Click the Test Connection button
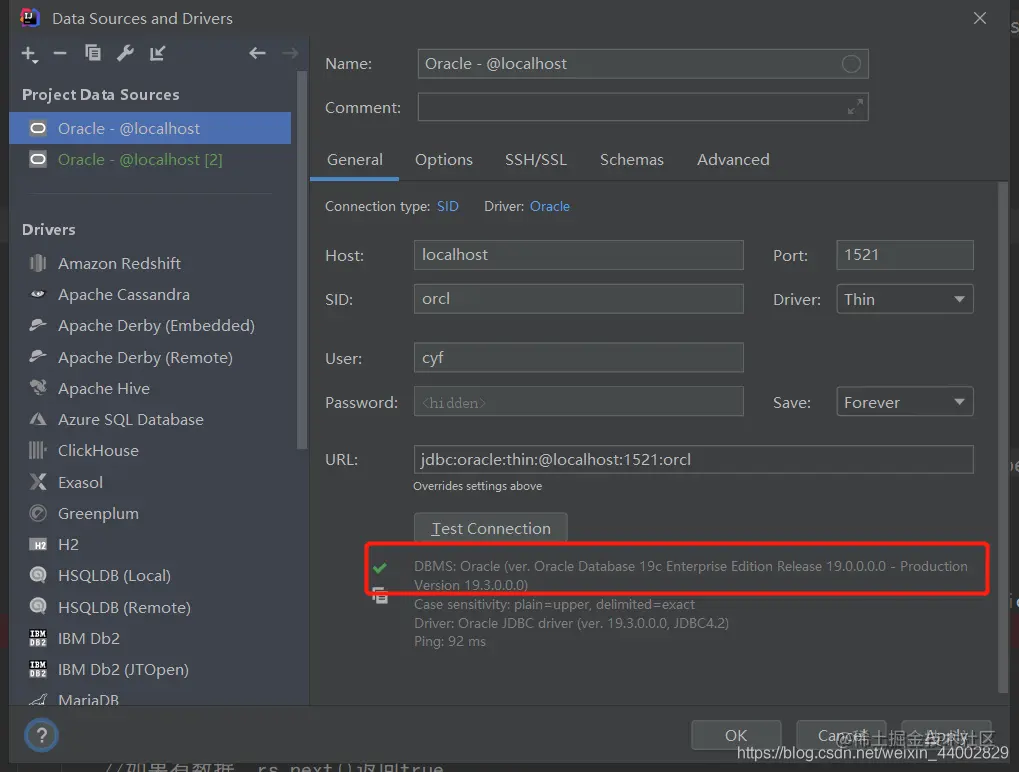 click(491, 528)
